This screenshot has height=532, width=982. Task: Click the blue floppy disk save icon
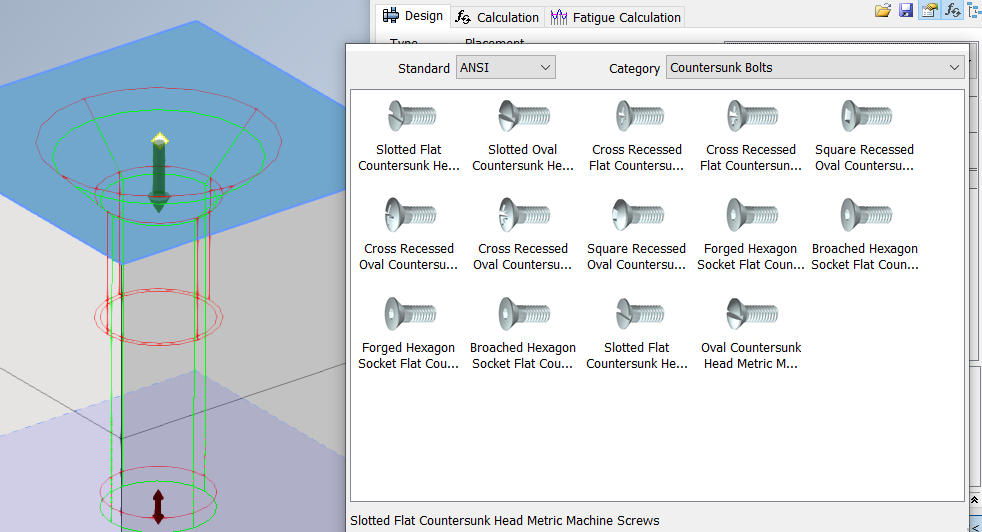click(x=906, y=10)
